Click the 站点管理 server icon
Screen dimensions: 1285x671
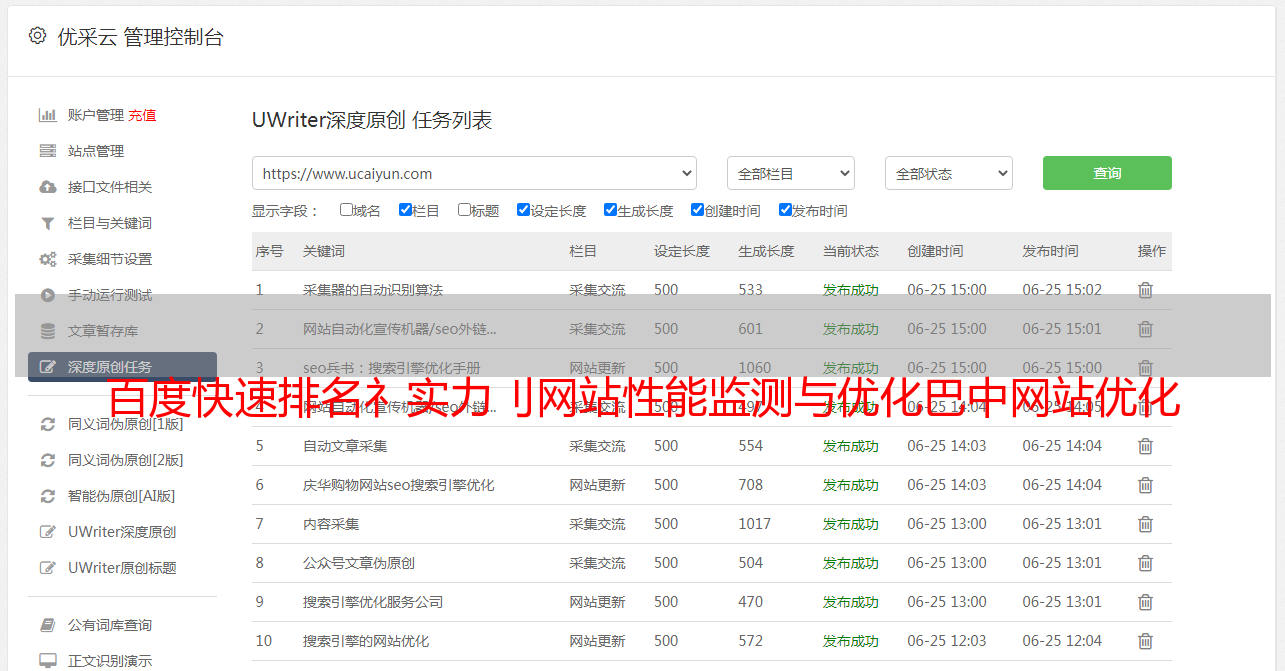(47, 151)
